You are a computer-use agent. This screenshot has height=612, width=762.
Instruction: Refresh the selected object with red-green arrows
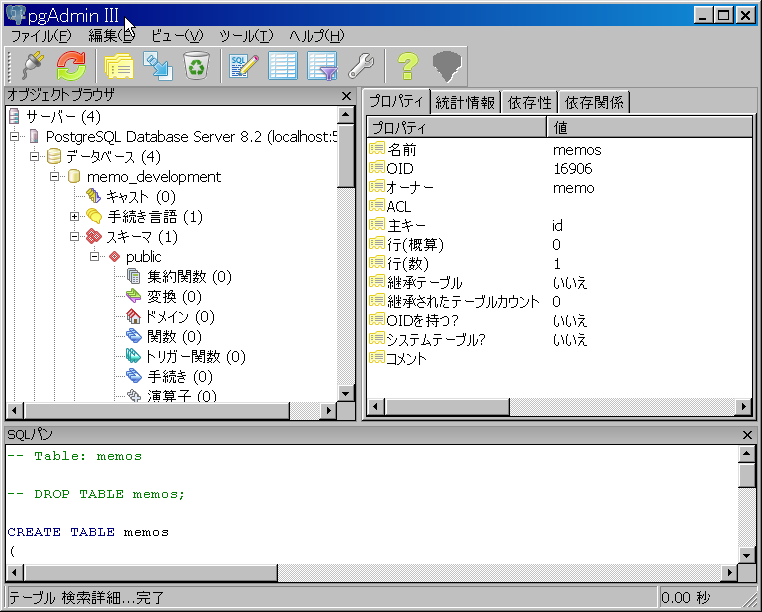pyautogui.click(x=71, y=66)
